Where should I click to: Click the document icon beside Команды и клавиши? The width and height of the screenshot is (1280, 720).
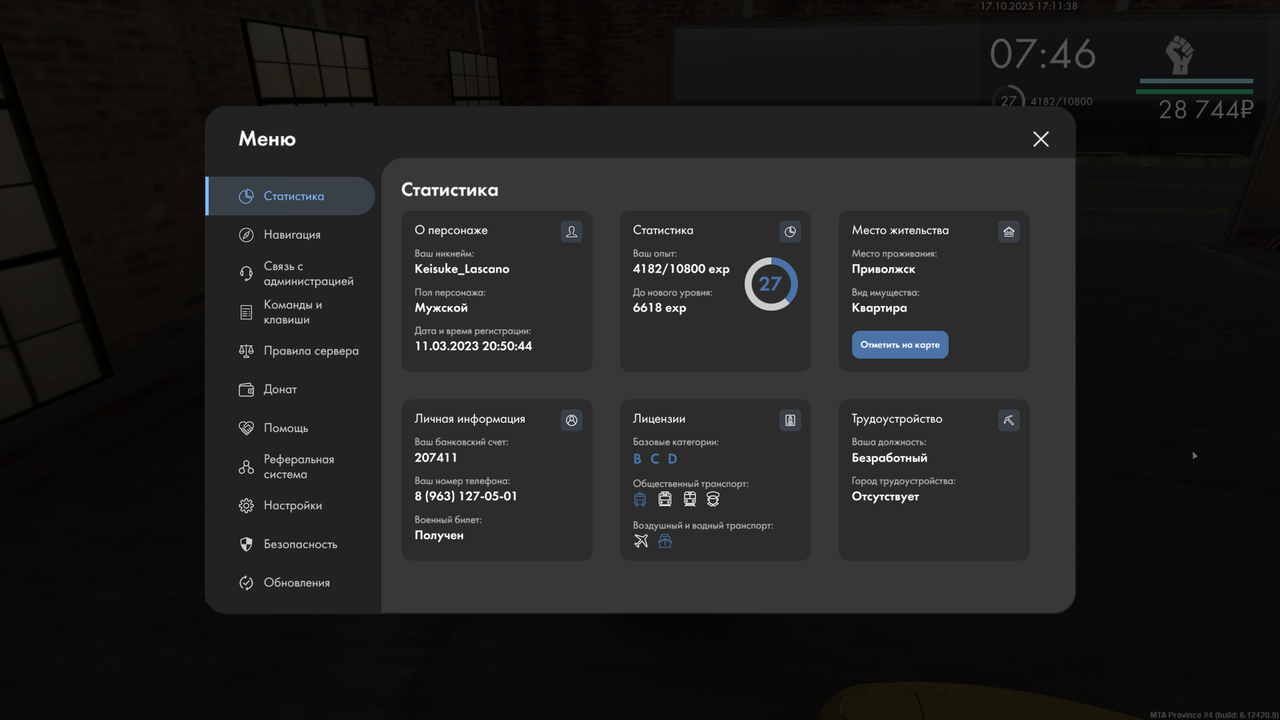coord(246,313)
